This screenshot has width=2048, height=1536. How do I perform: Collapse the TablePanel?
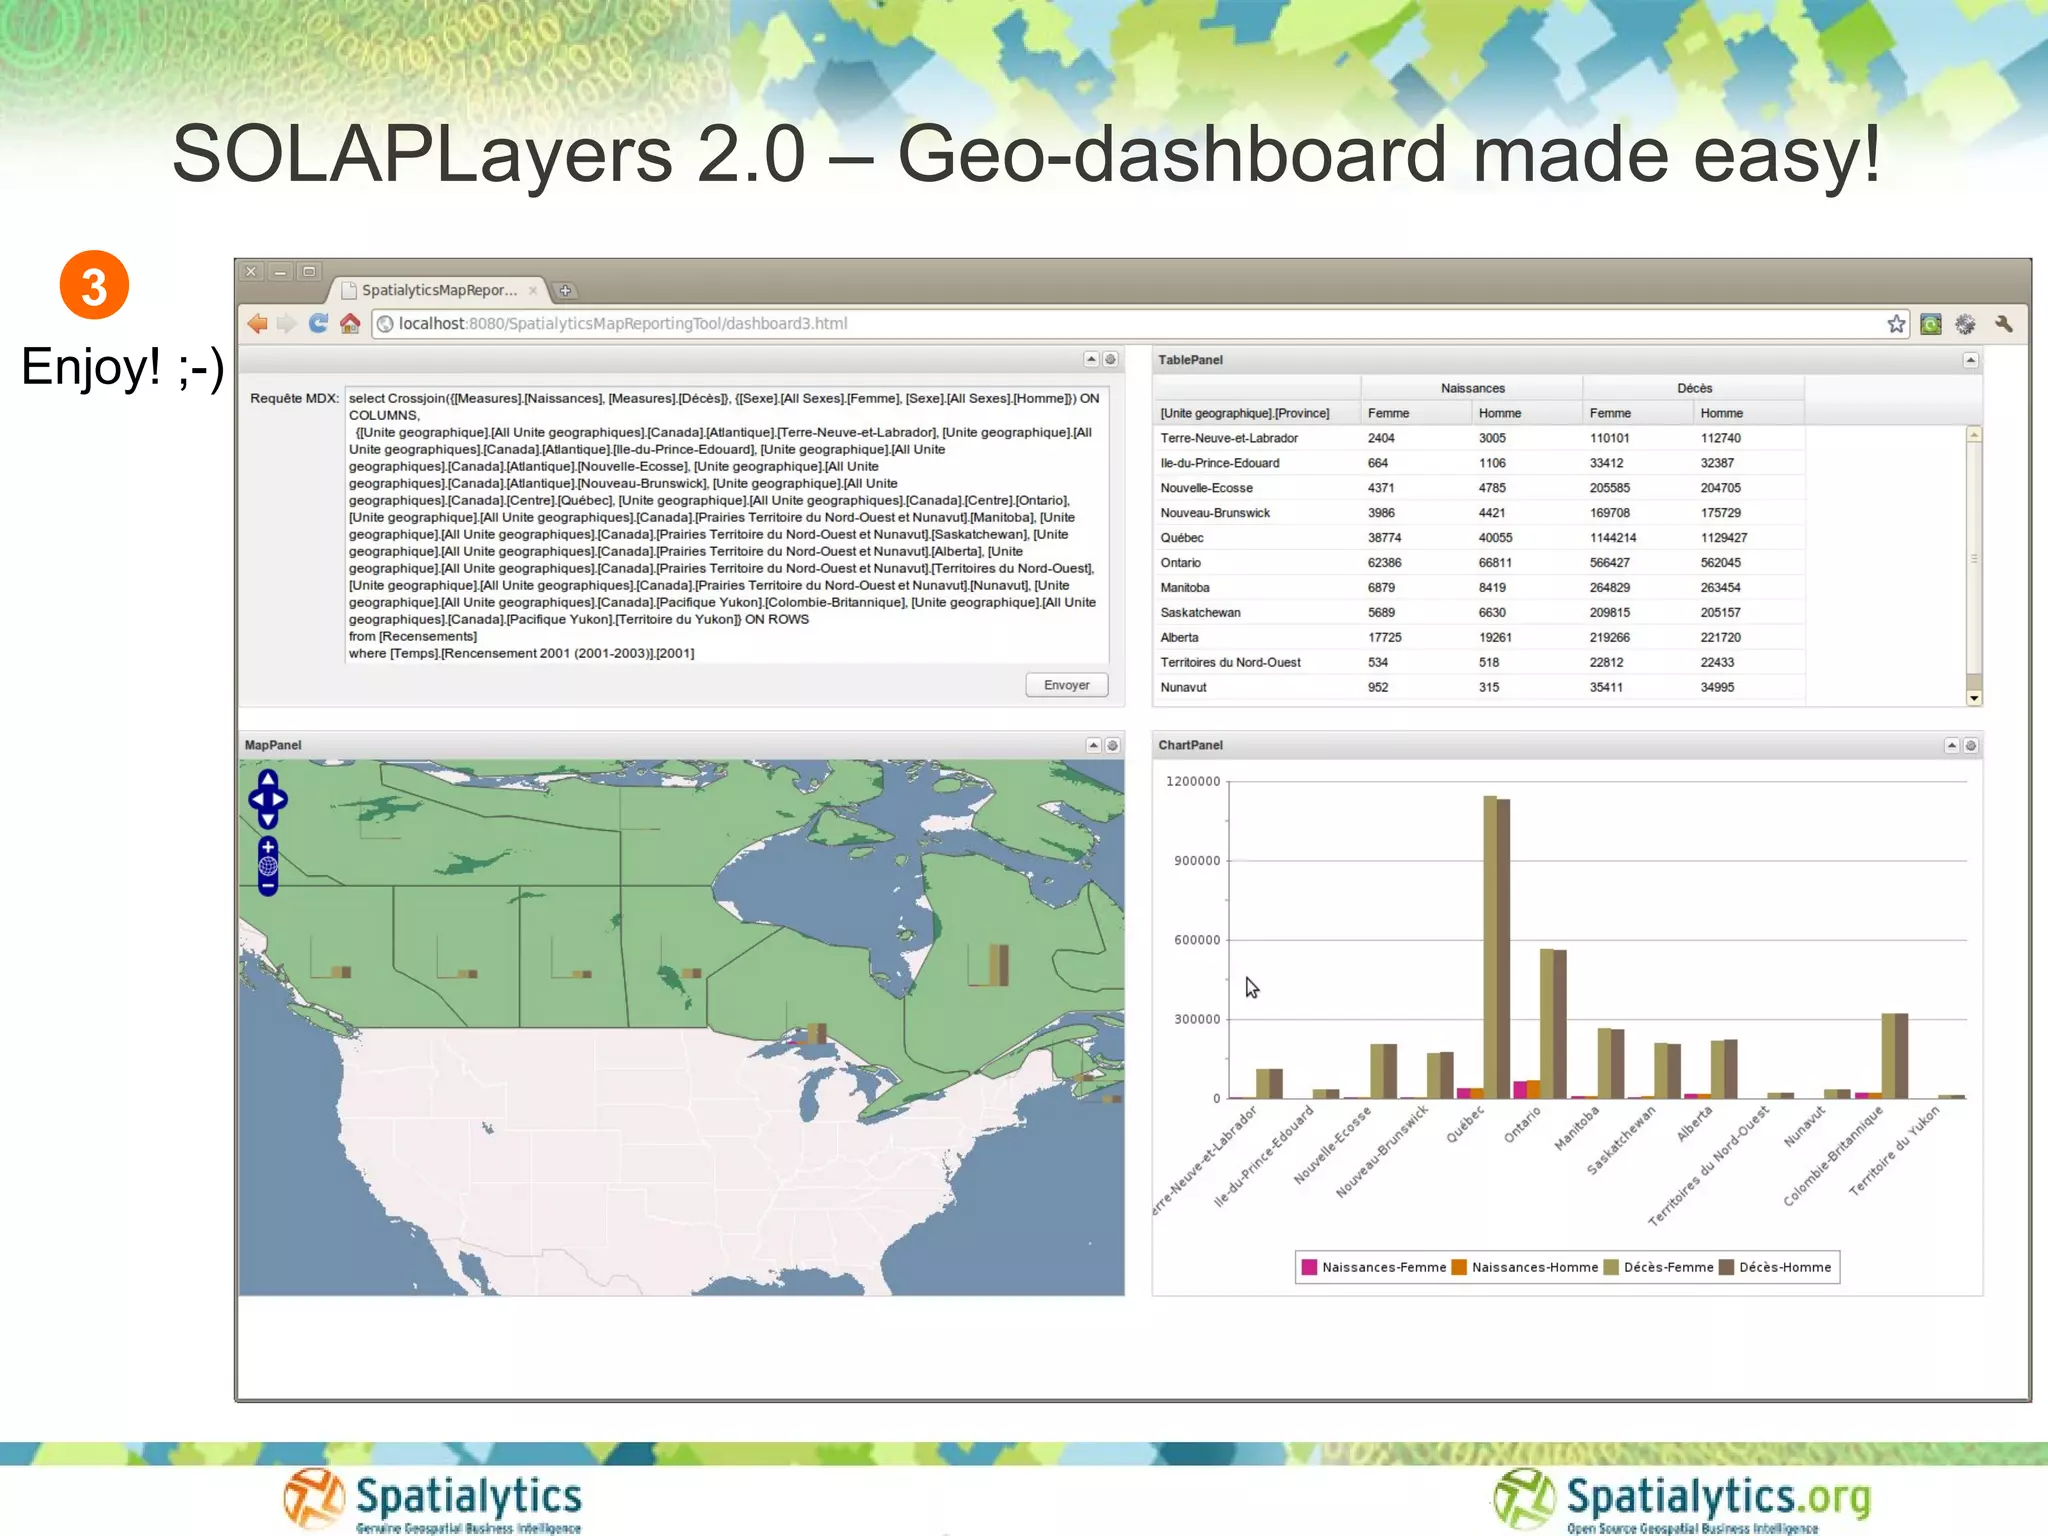(1970, 360)
